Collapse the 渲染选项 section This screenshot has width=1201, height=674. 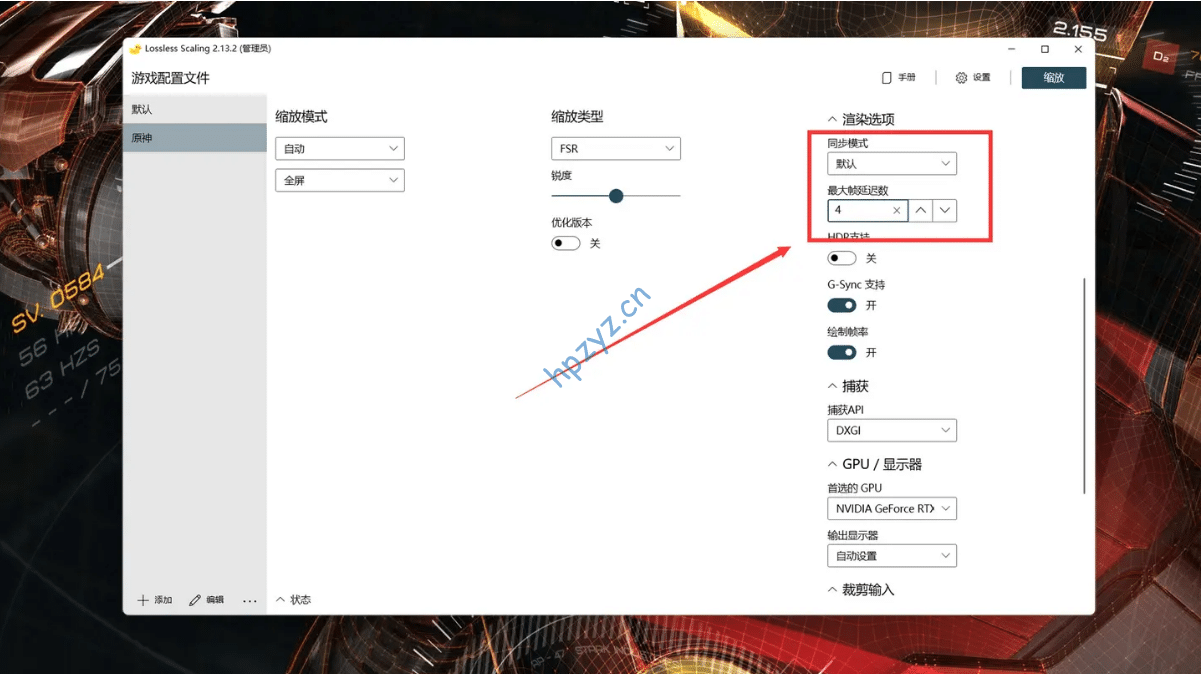(861, 119)
